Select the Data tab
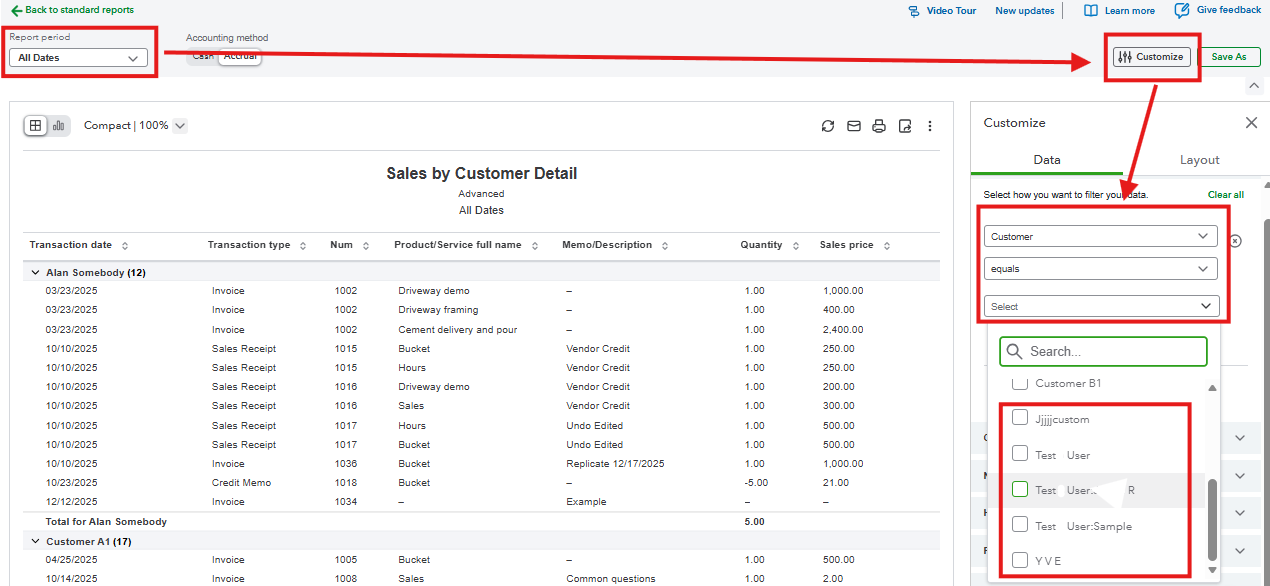1270x586 pixels. point(1046,160)
